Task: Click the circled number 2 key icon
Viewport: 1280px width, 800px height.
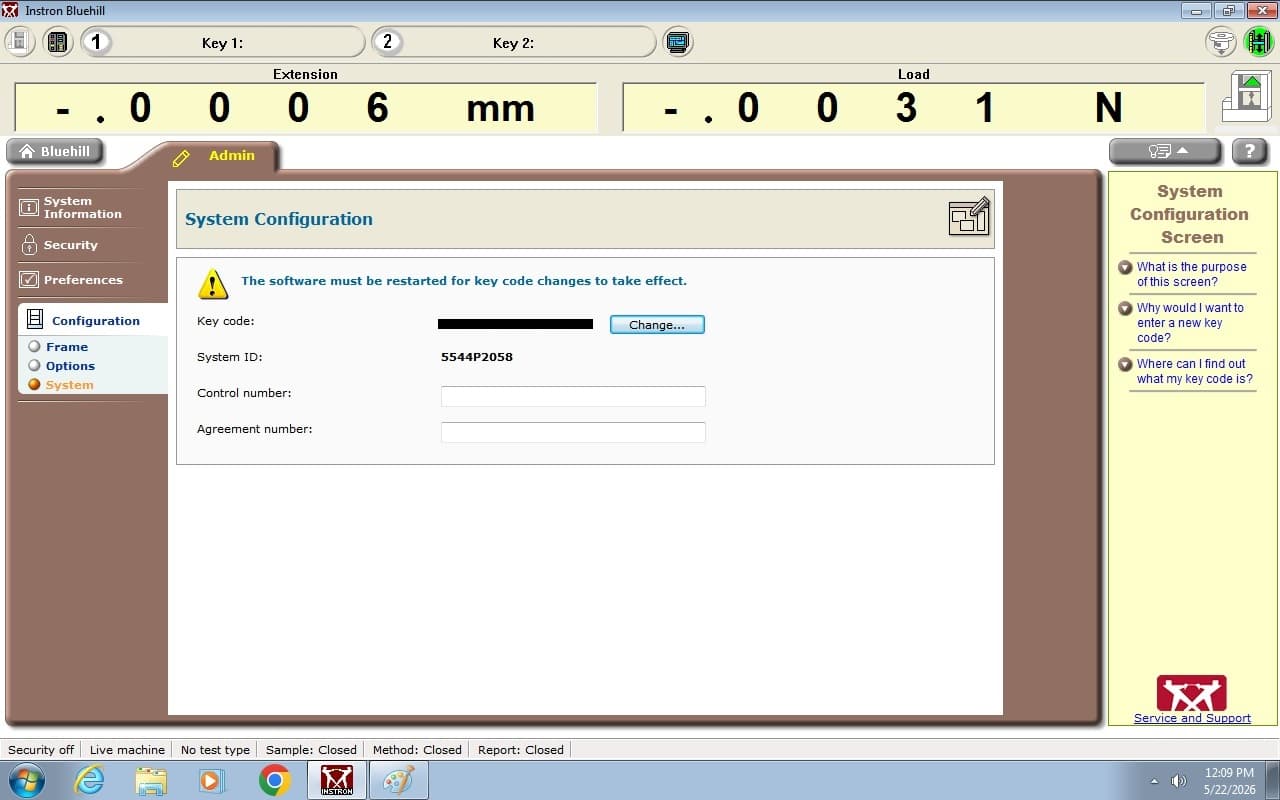Action: point(387,42)
